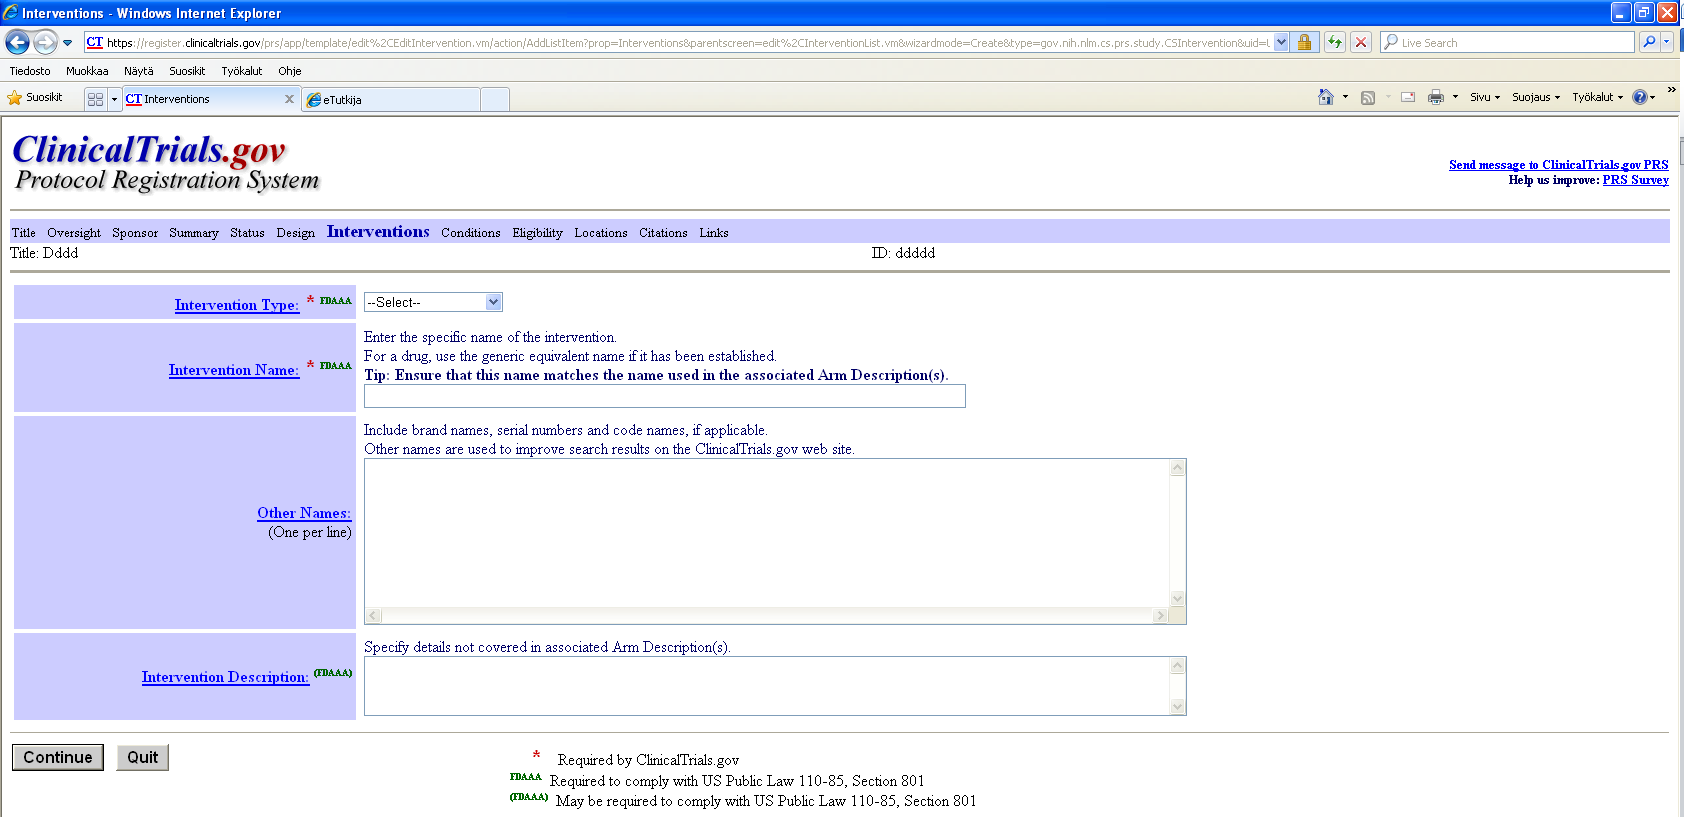Click the RSS feeds icon
Viewport: 1684px width, 817px height.
click(1368, 97)
